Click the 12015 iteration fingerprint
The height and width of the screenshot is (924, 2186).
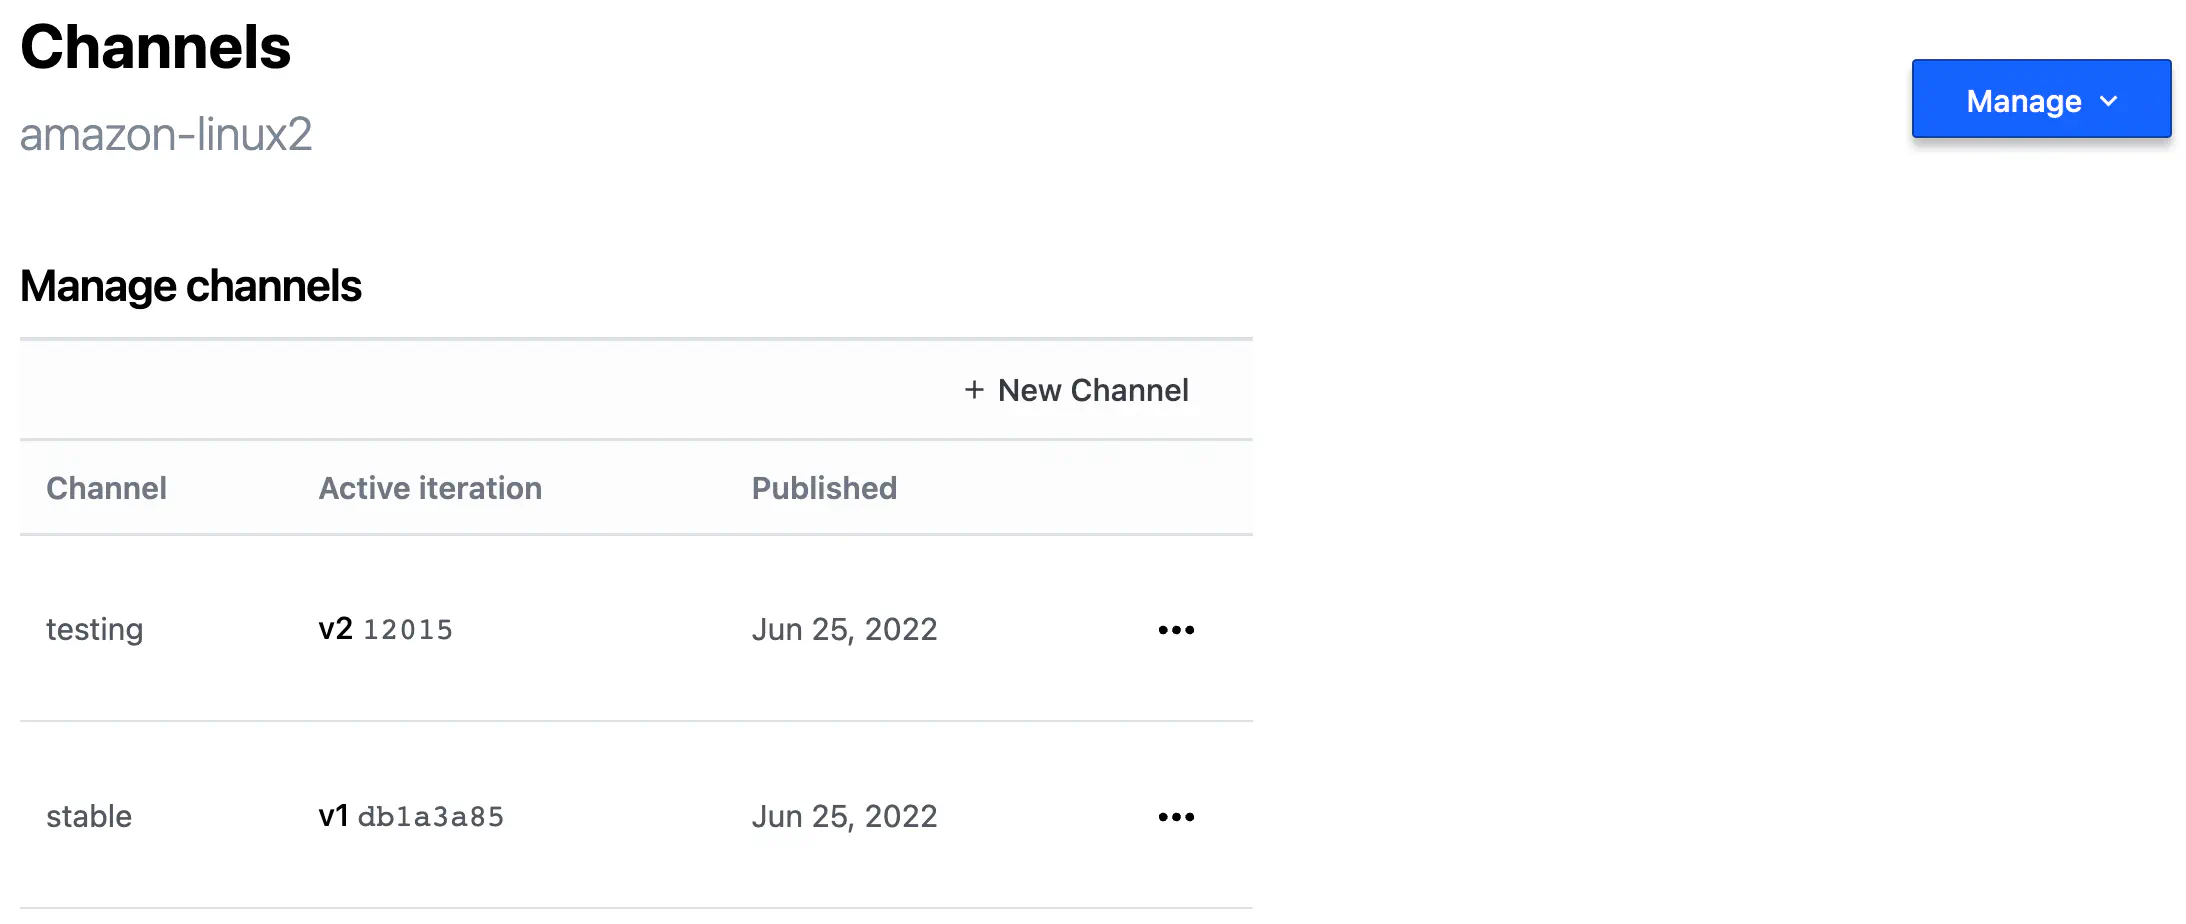pos(408,630)
